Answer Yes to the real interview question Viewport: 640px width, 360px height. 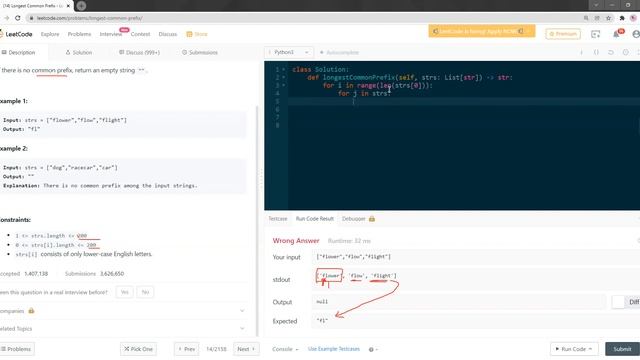coord(124,292)
